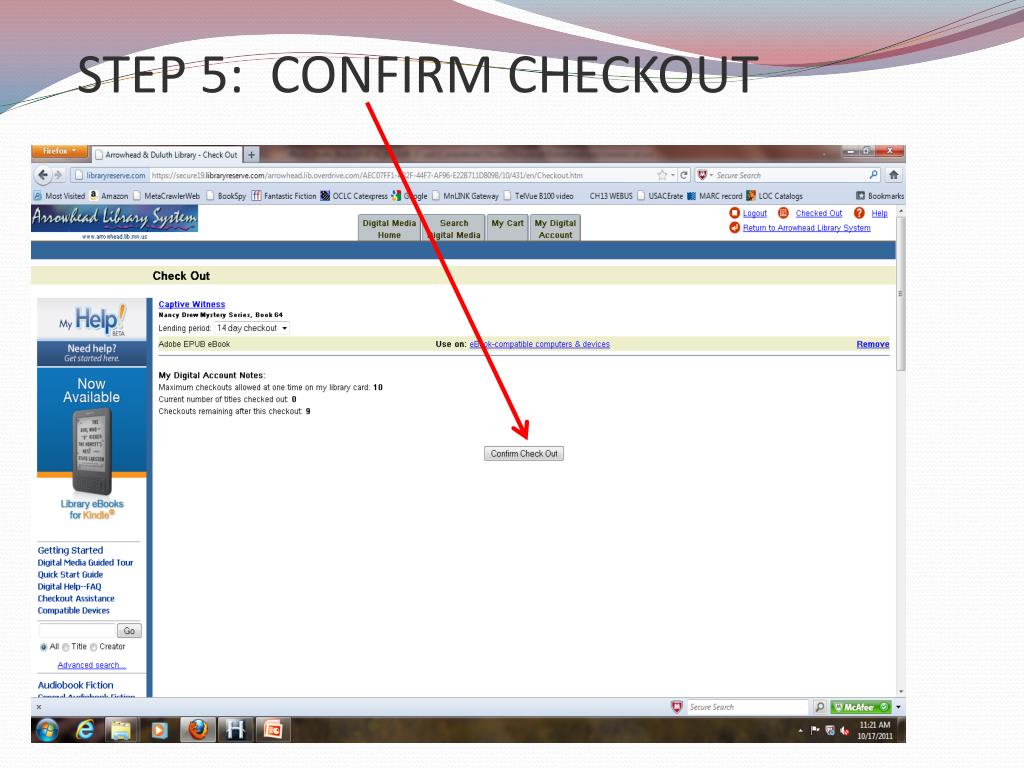
Task: Close the bottom add-on bar
Action: (x=39, y=707)
